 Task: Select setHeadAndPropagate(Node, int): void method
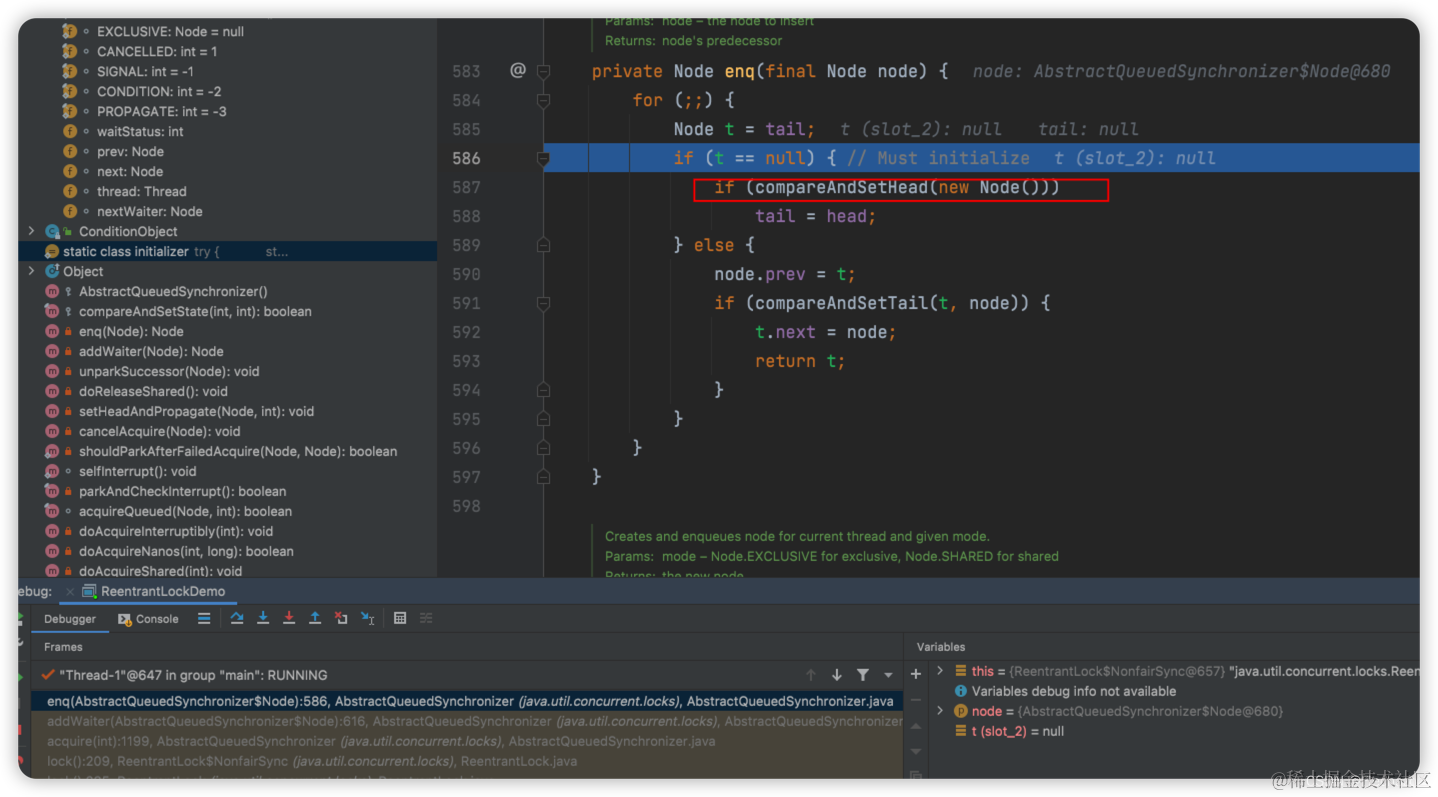tap(196, 411)
